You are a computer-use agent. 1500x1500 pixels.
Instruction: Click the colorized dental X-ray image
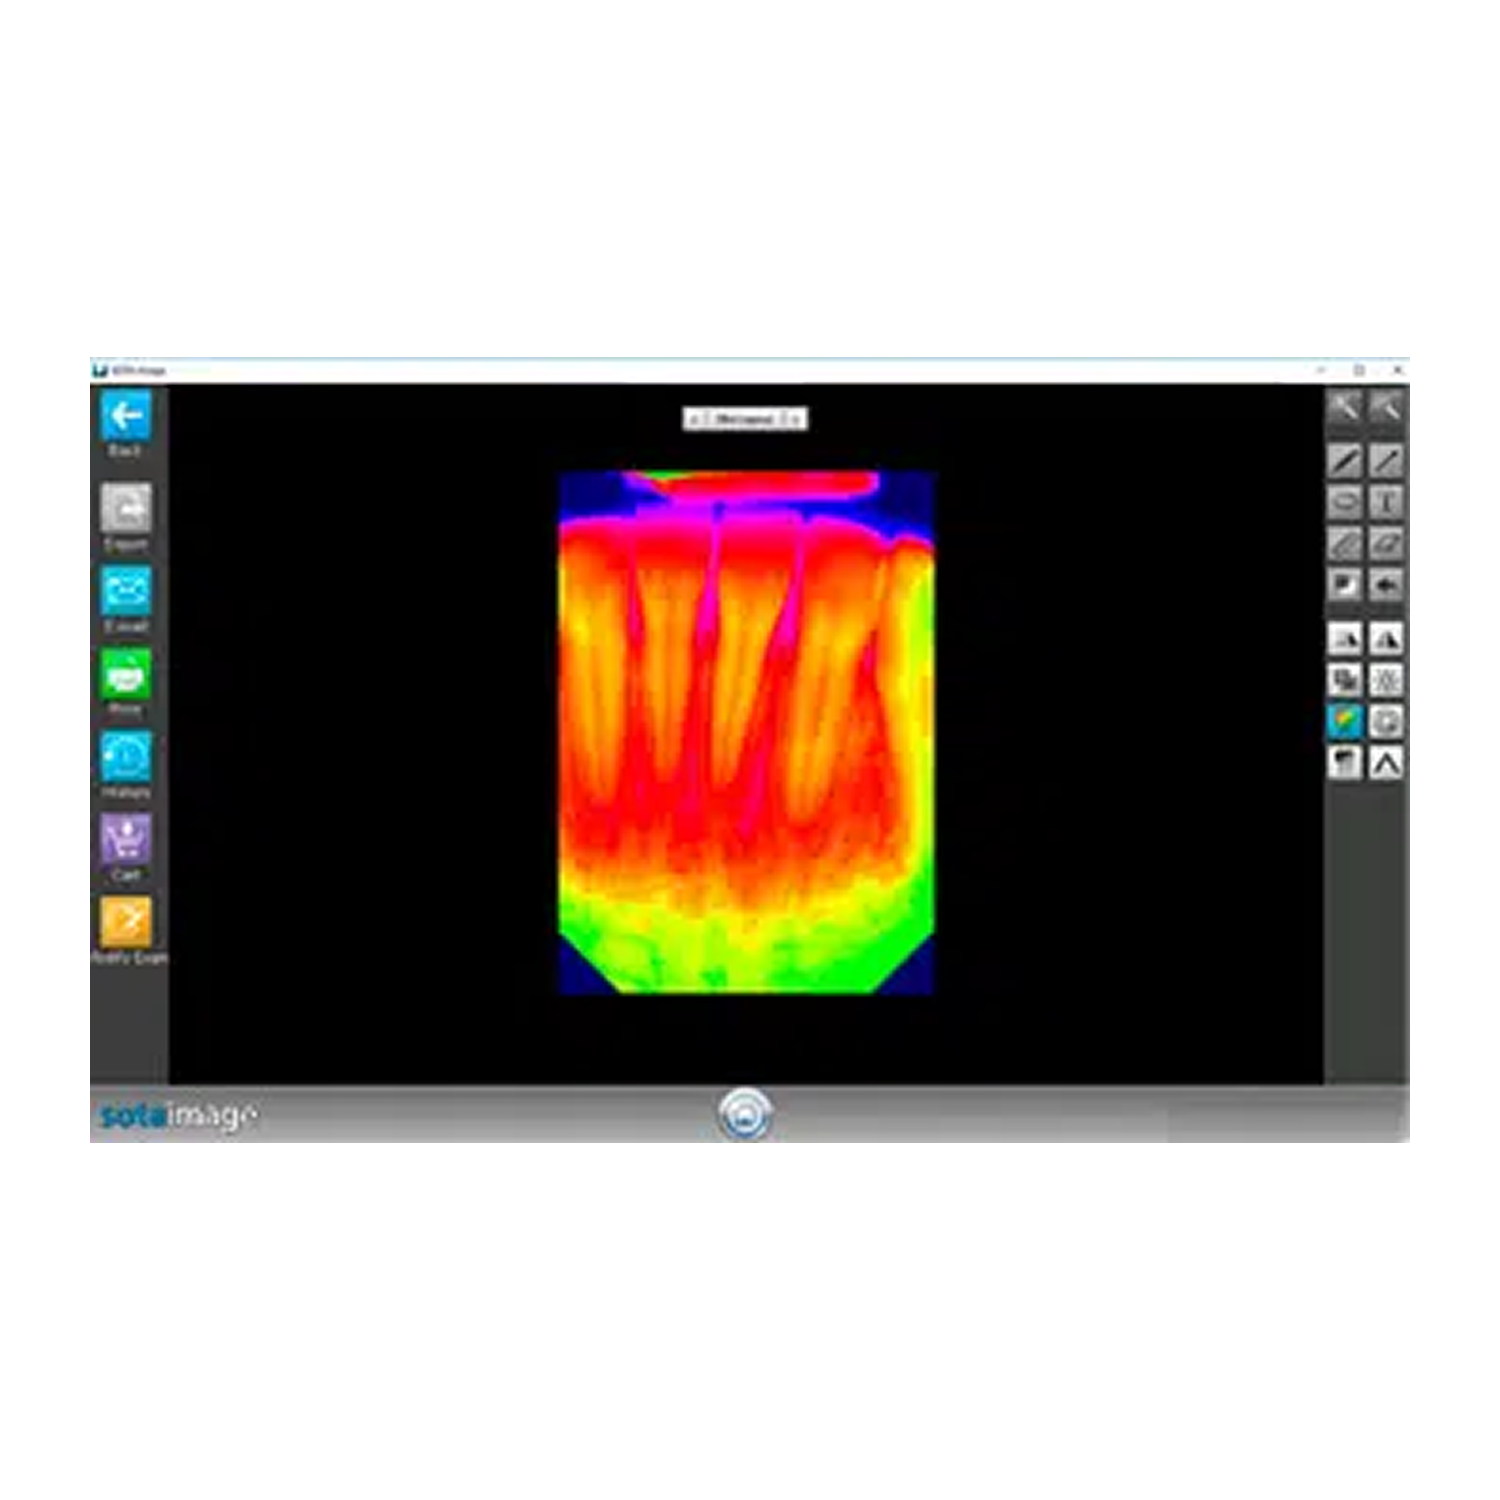pos(746,733)
